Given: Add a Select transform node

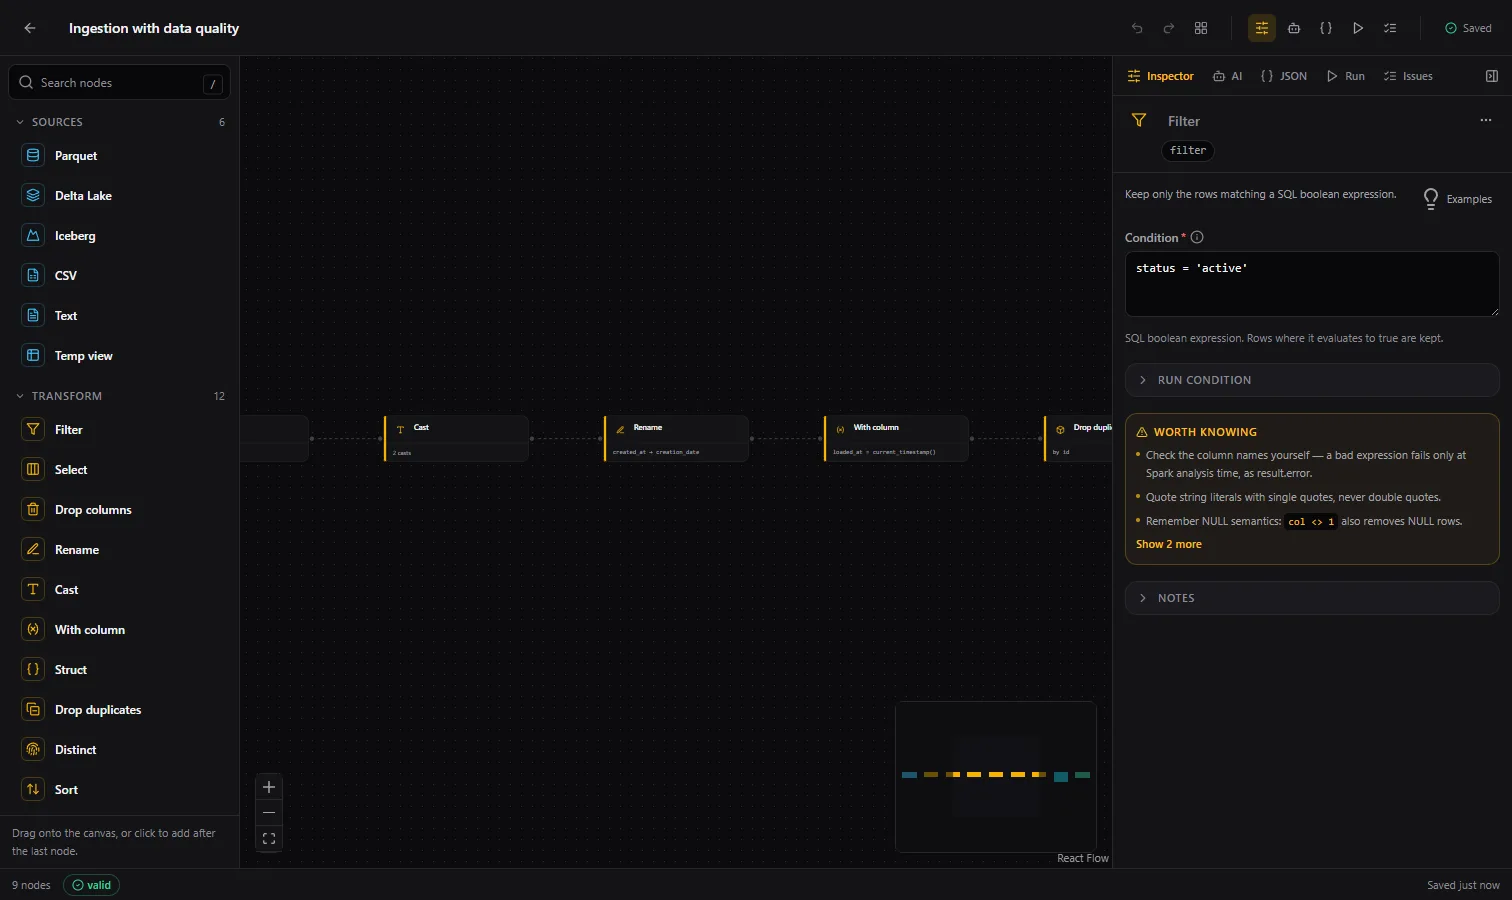Looking at the screenshot, I should (120, 470).
